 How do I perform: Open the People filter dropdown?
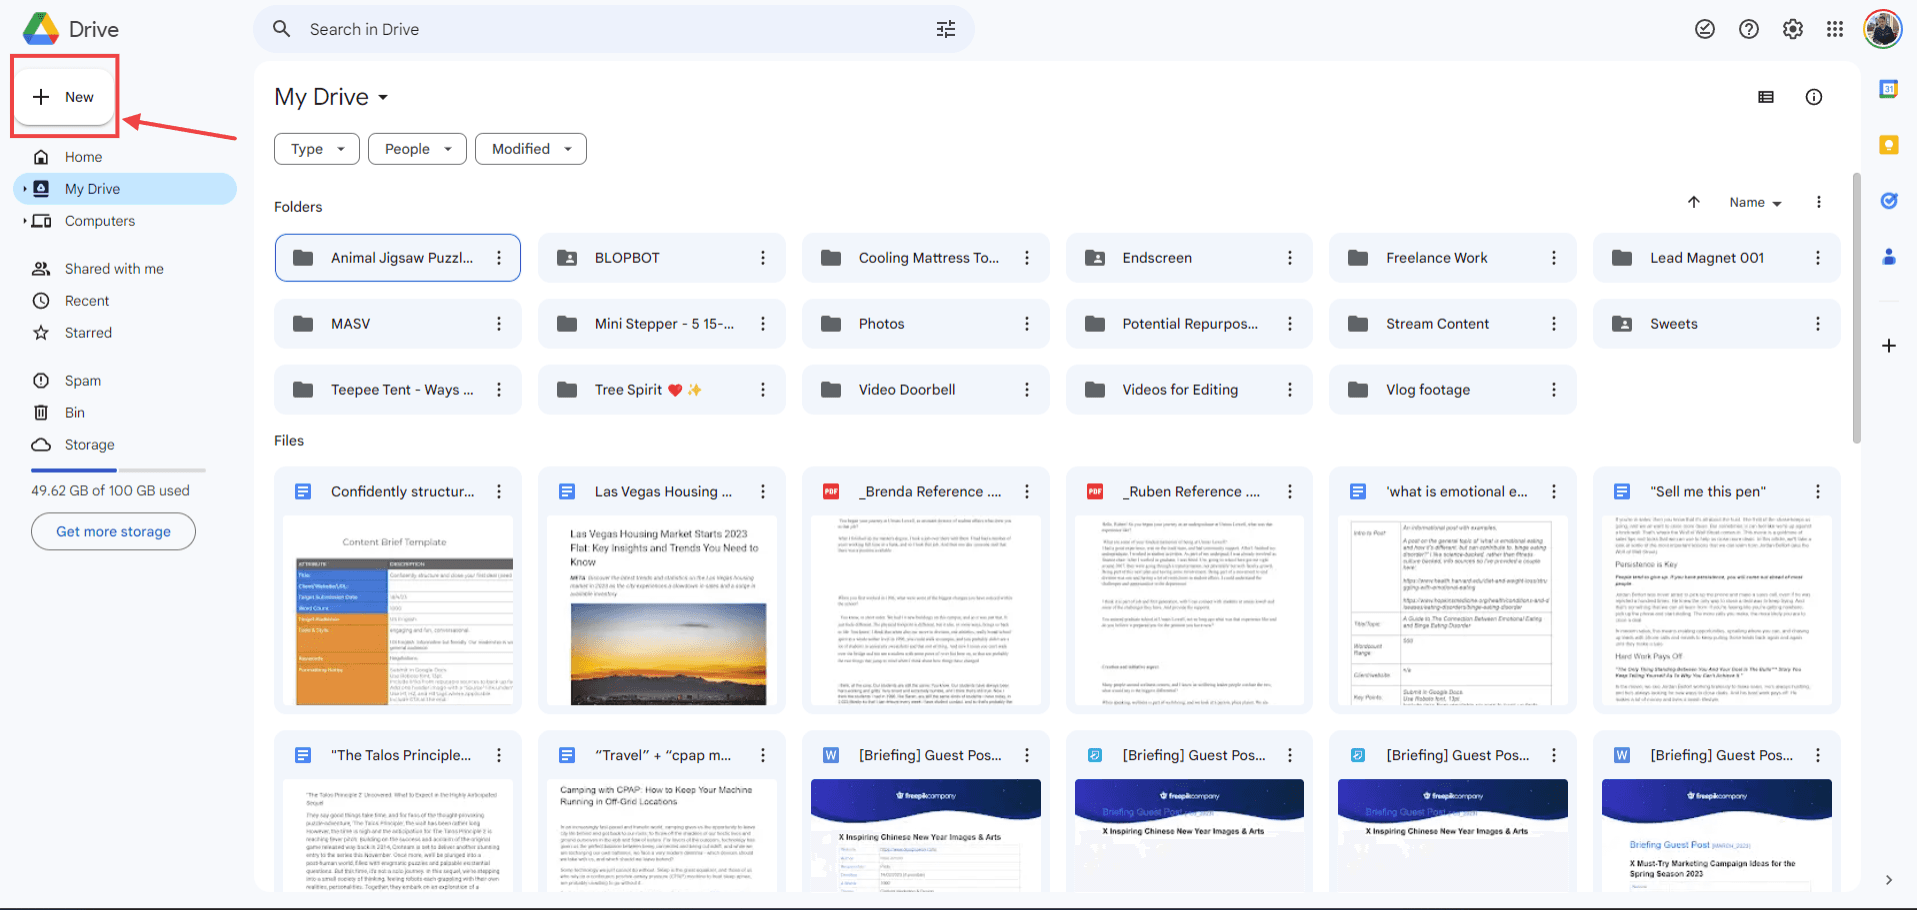point(417,149)
